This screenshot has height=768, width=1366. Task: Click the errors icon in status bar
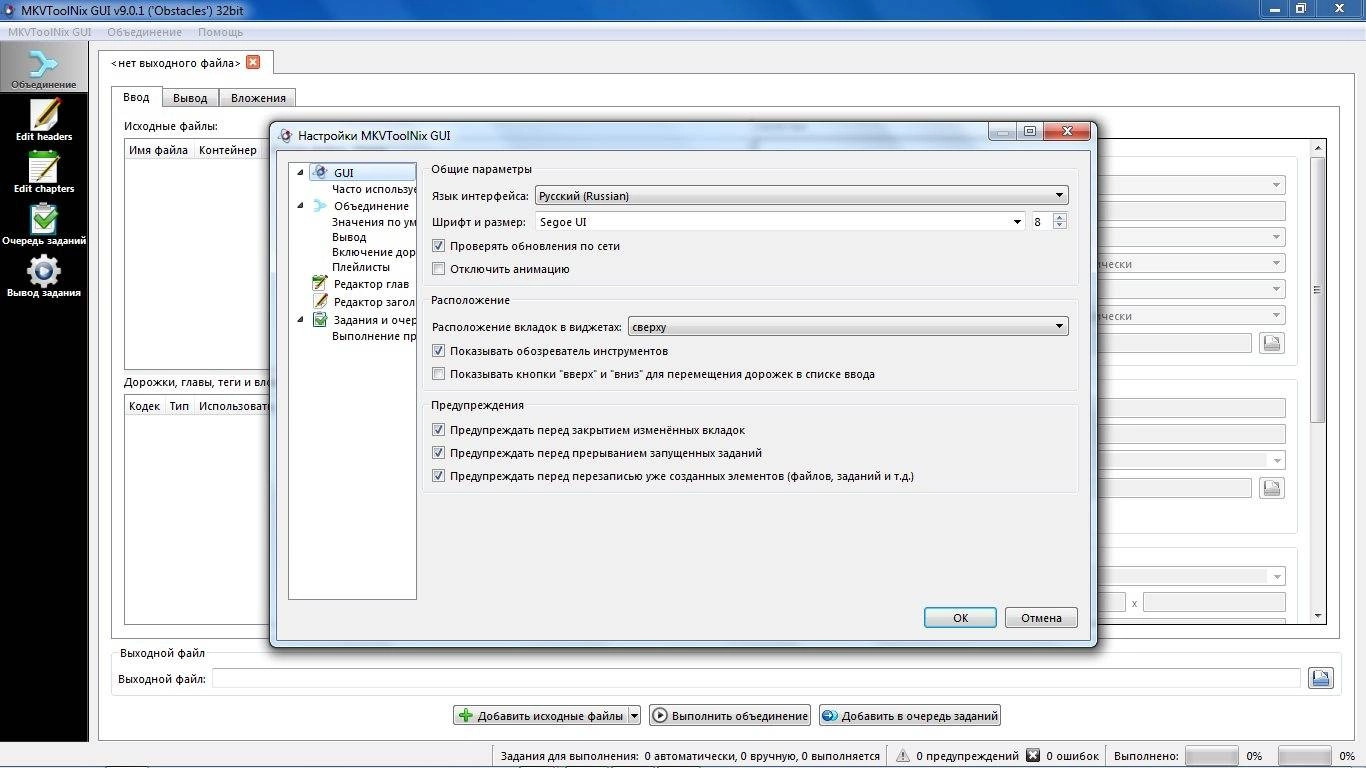click(x=1033, y=756)
